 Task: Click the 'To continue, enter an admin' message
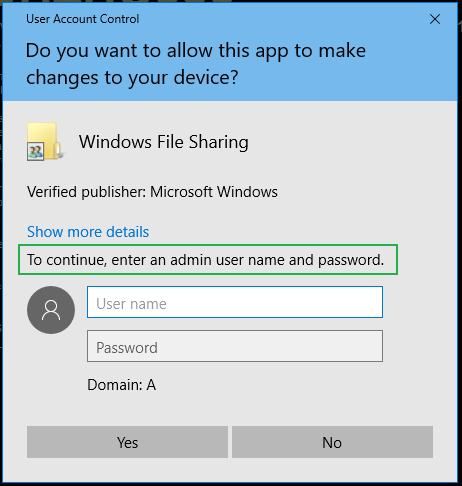(205, 260)
